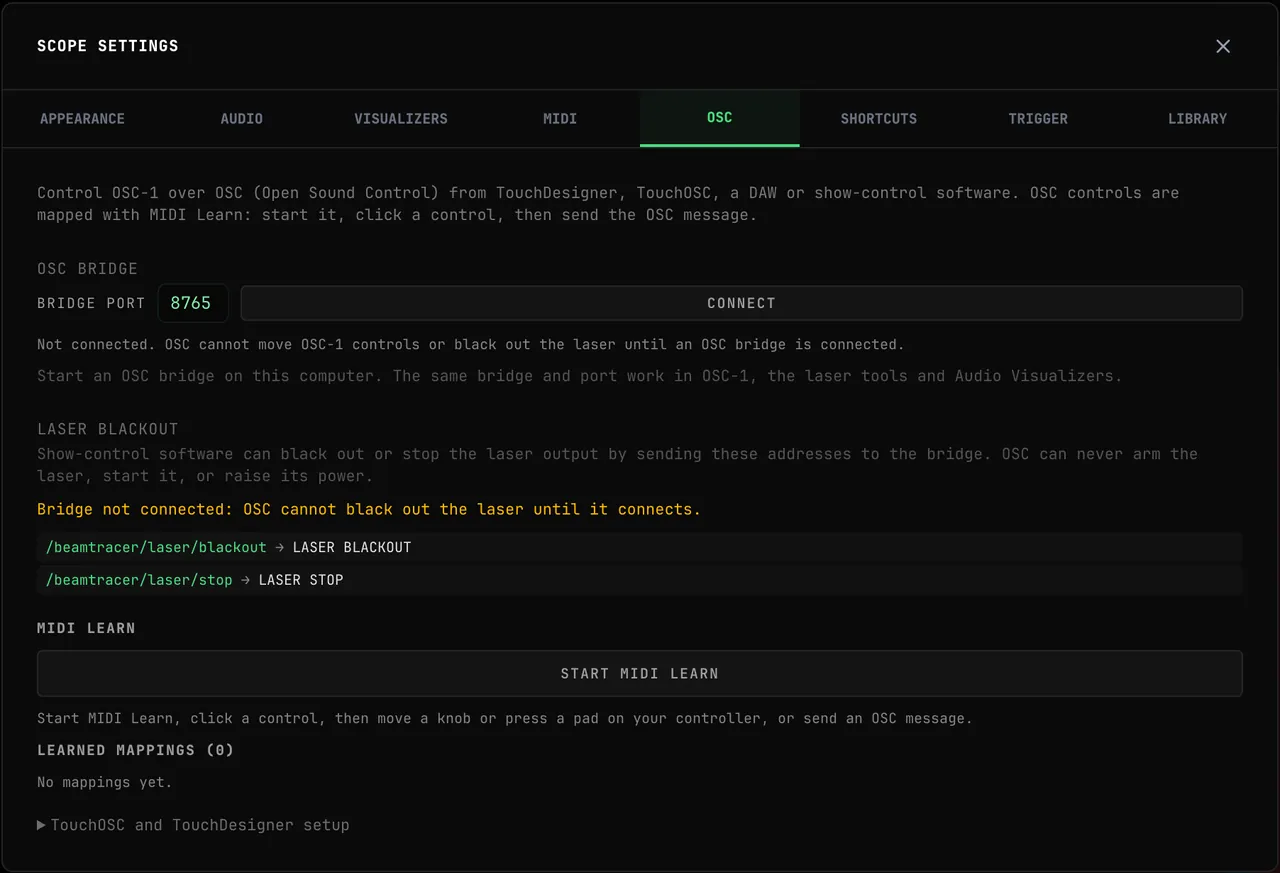The width and height of the screenshot is (1280, 873).
Task: Go to the Visualizers tab
Action: [x=401, y=118]
